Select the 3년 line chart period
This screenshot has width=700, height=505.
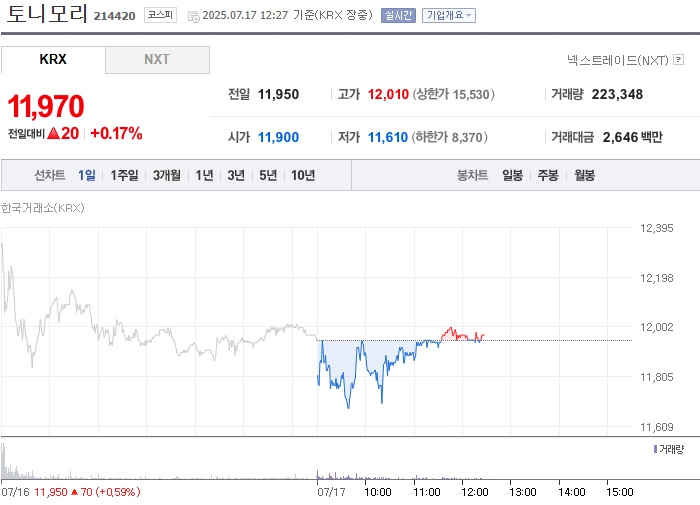coord(236,175)
